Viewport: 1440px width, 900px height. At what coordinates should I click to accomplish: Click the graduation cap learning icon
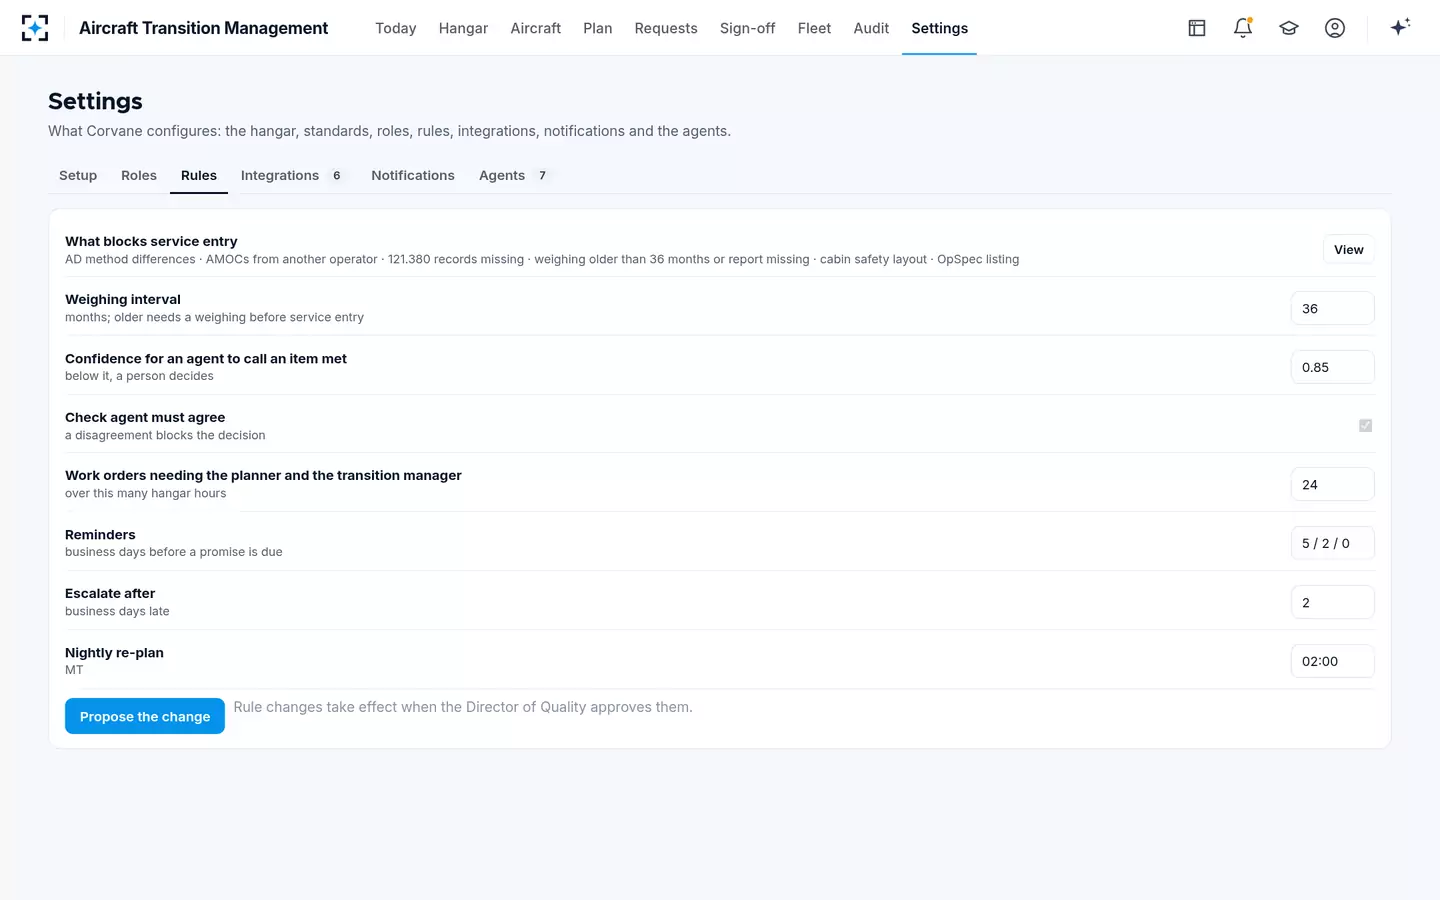(x=1289, y=28)
